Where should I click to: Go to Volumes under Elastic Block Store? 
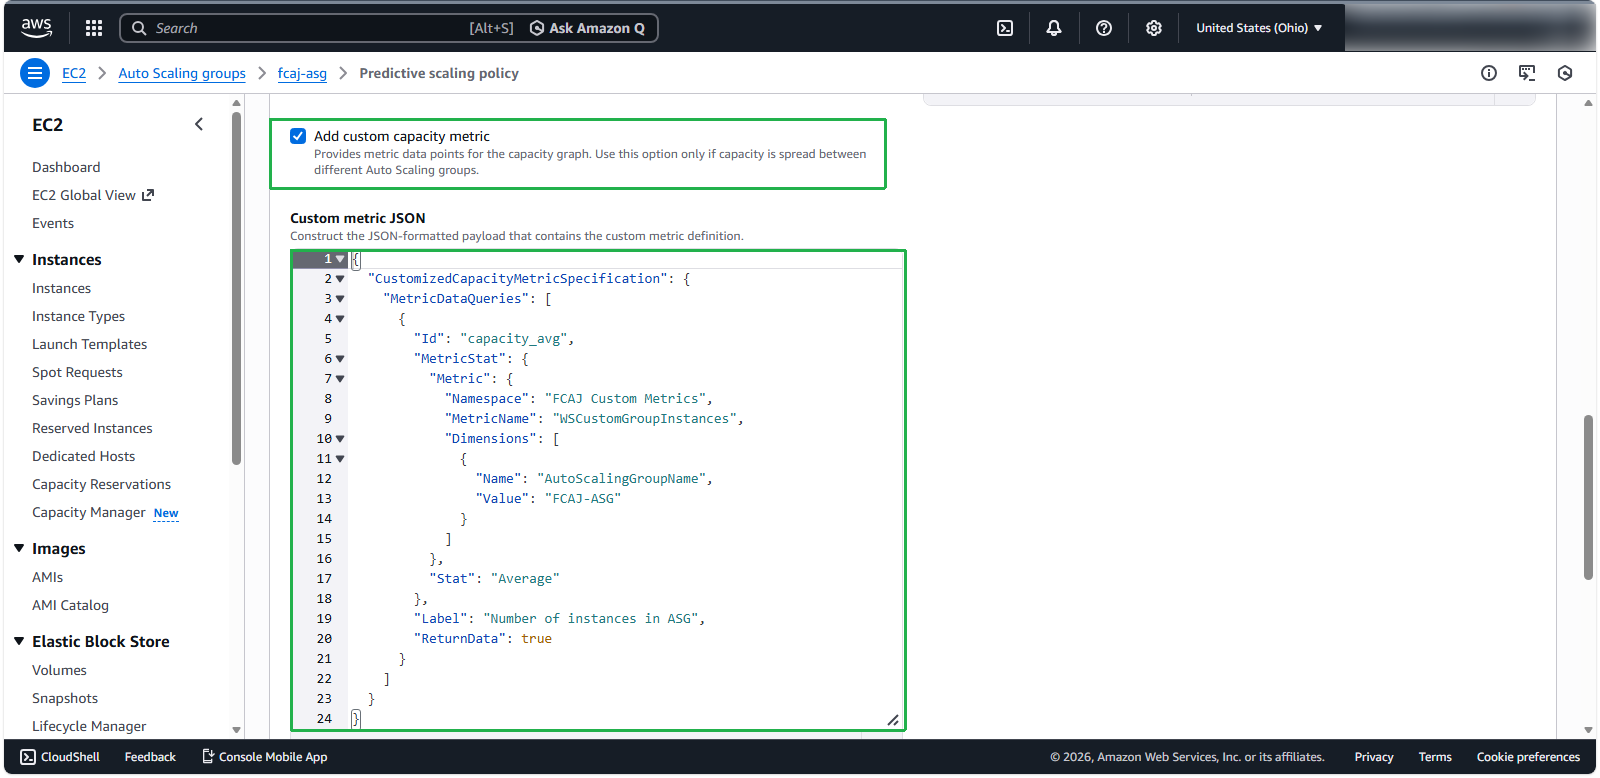(59, 670)
